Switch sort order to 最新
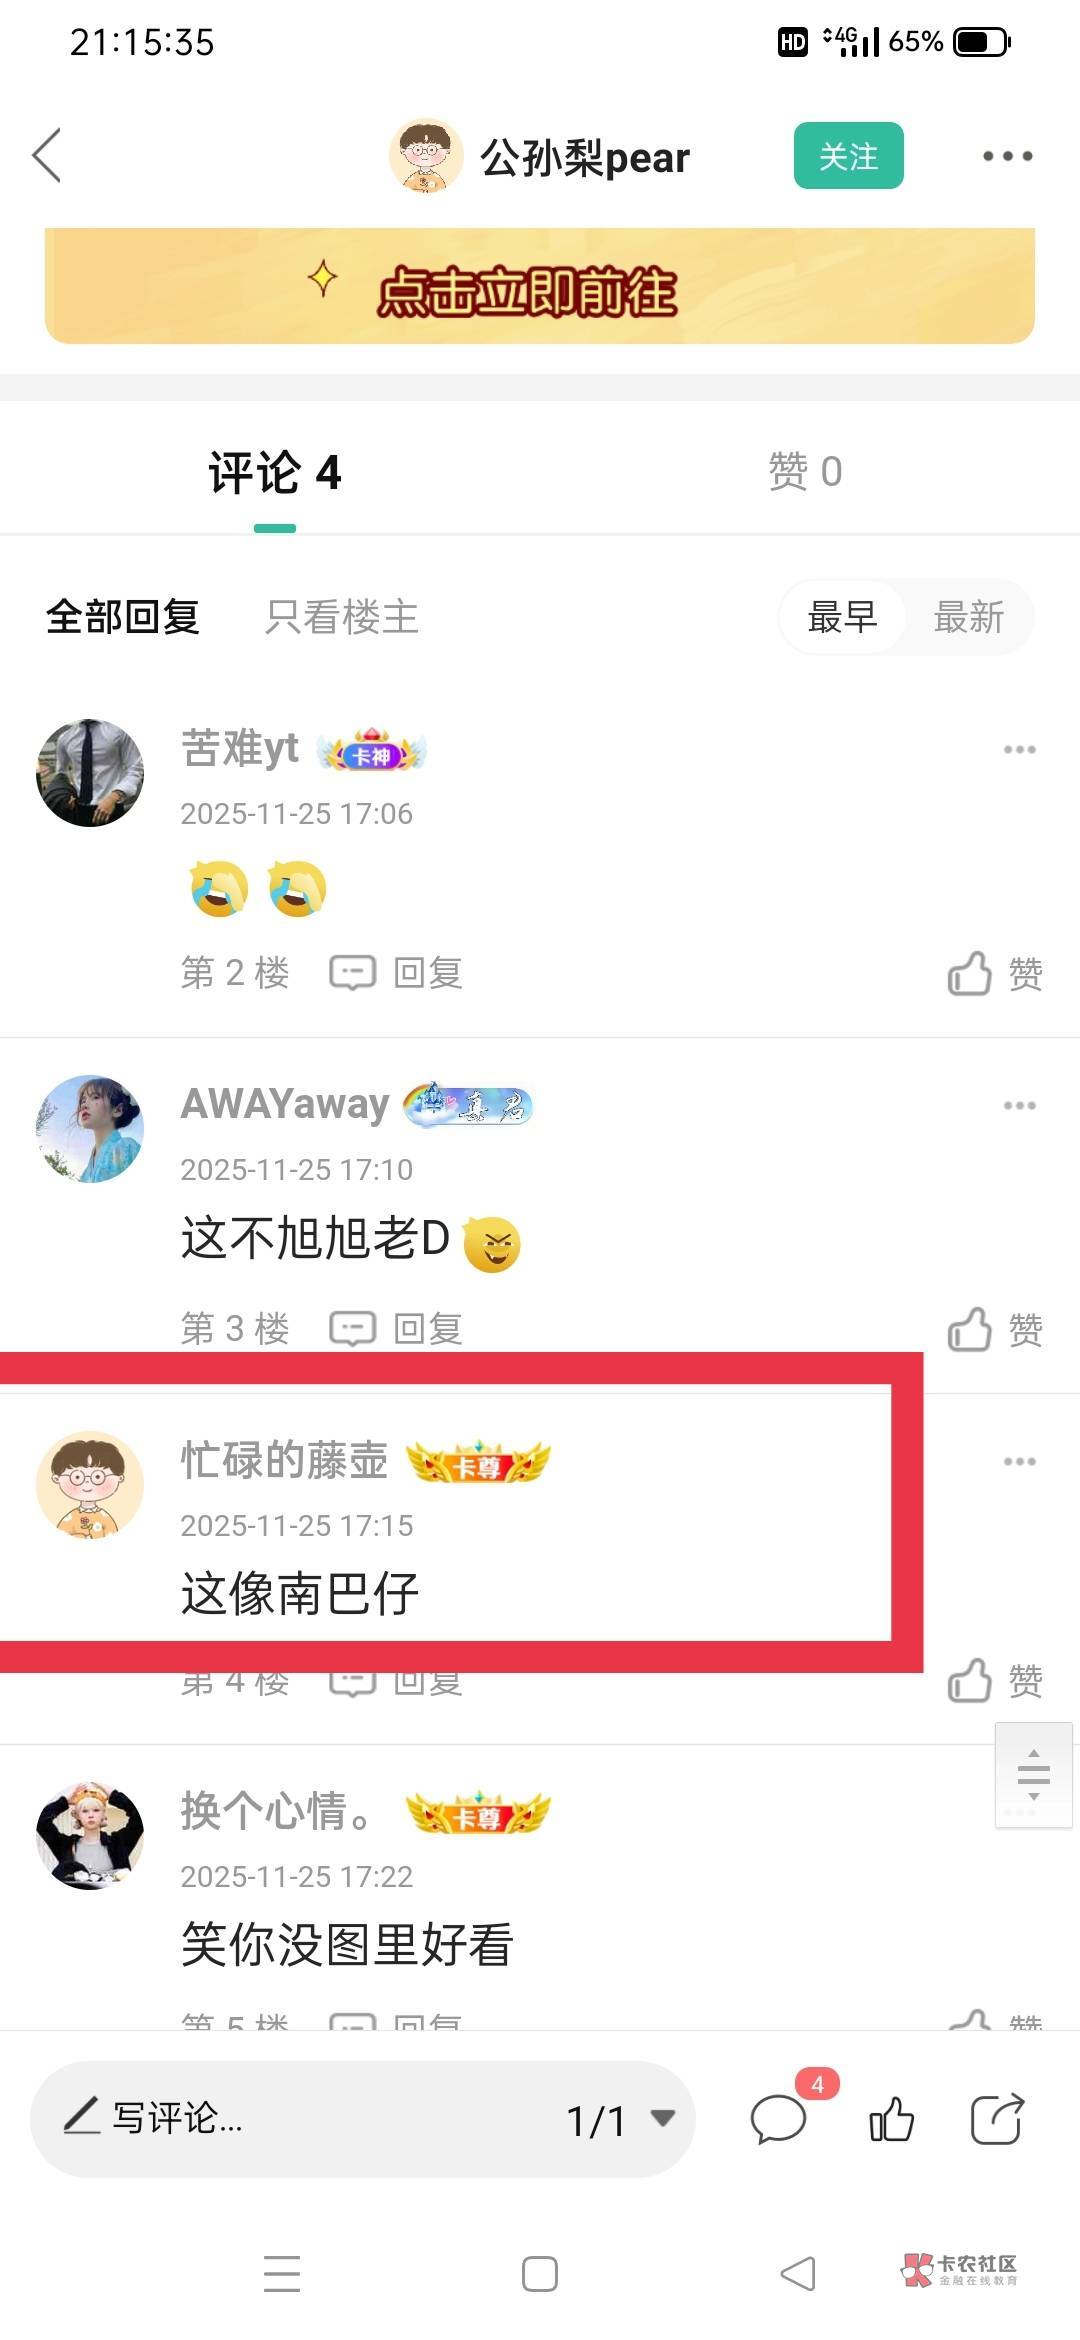Screen dimensions: 1080x2340 pos(968,617)
